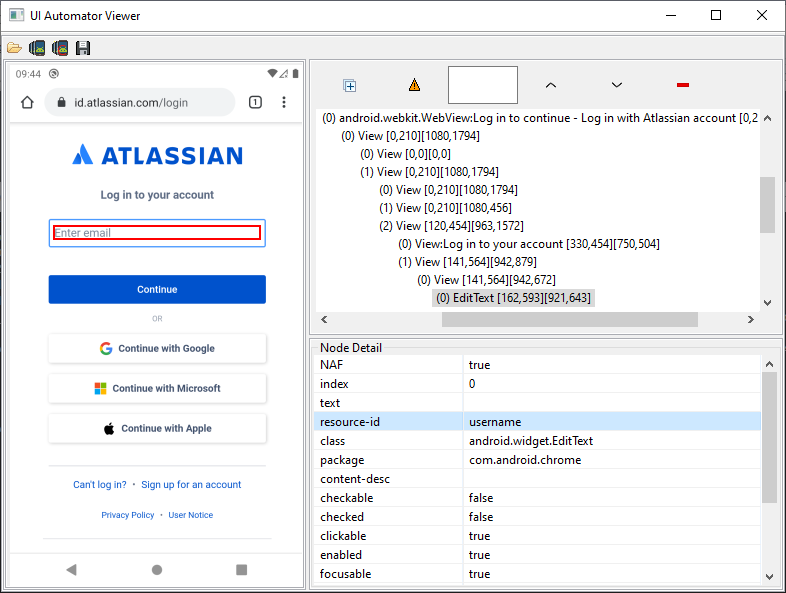Image resolution: width=786 pixels, height=593 pixels.
Task: Click Continue with Microsoft
Action: click(x=157, y=388)
